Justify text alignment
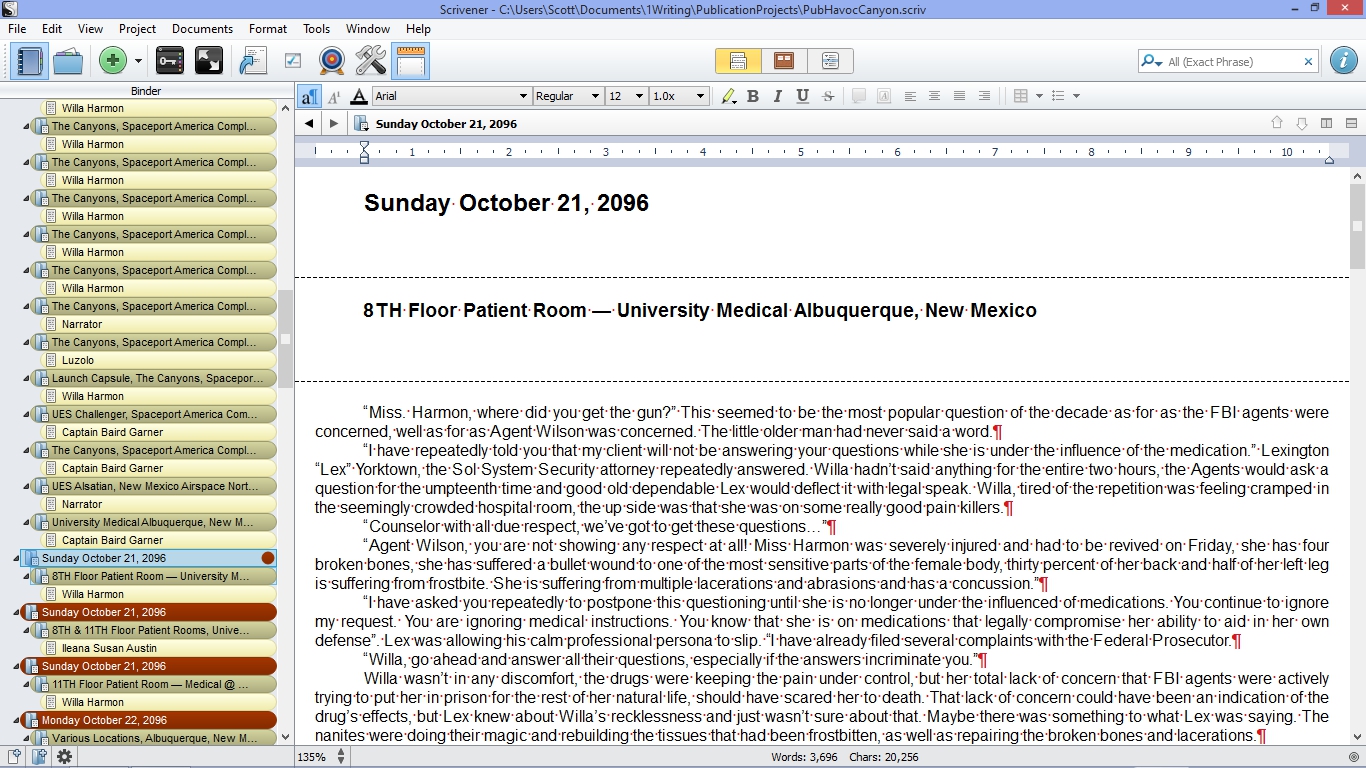 click(959, 96)
